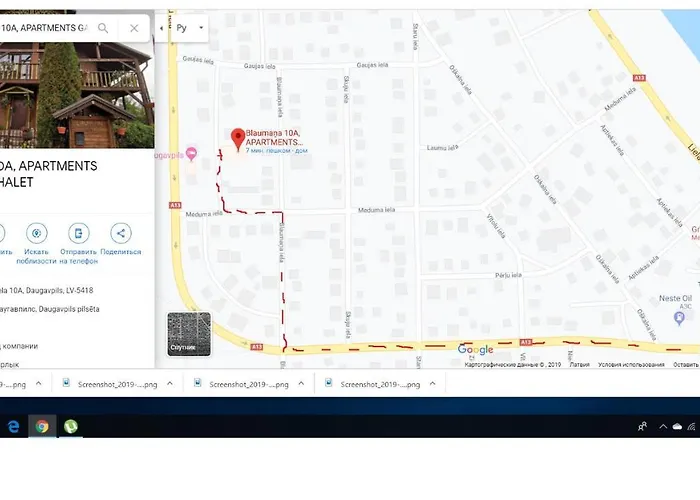
Task: Click the network icon in system tray
Action: (x=692, y=427)
